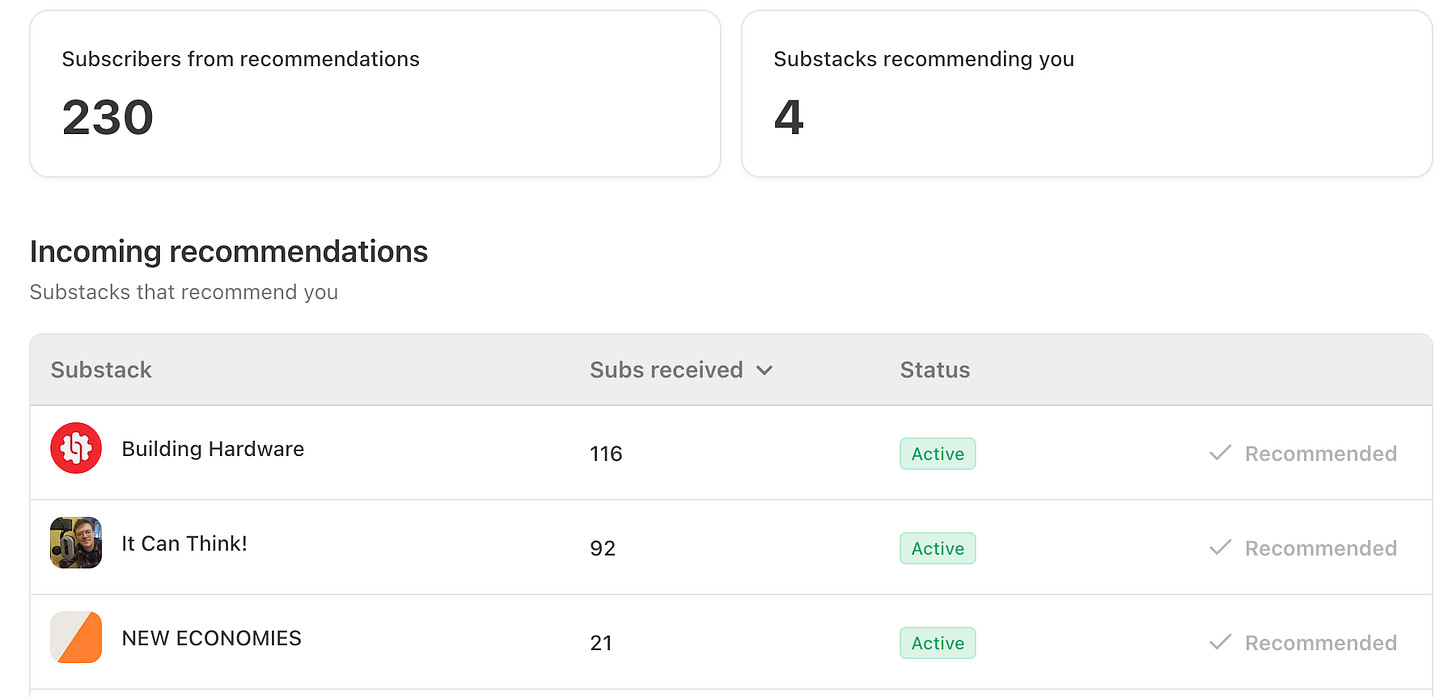The width and height of the screenshot is (1456, 697).
Task: Click checkmark icon in Building Hardware row
Action: click(x=1220, y=453)
